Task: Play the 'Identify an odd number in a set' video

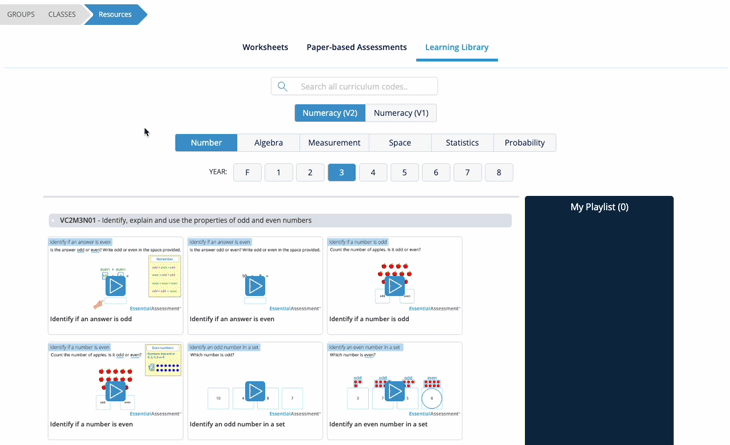Action: [x=255, y=391]
